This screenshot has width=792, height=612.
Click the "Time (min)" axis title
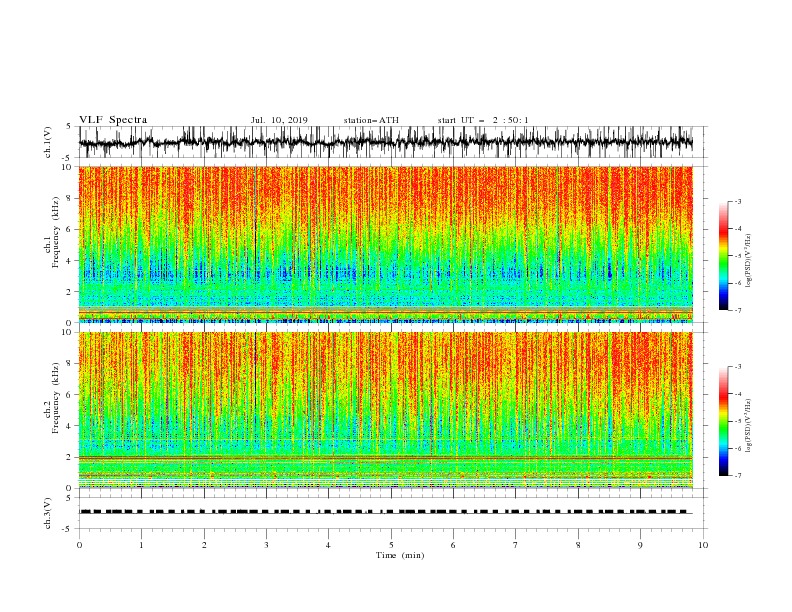tap(400, 555)
